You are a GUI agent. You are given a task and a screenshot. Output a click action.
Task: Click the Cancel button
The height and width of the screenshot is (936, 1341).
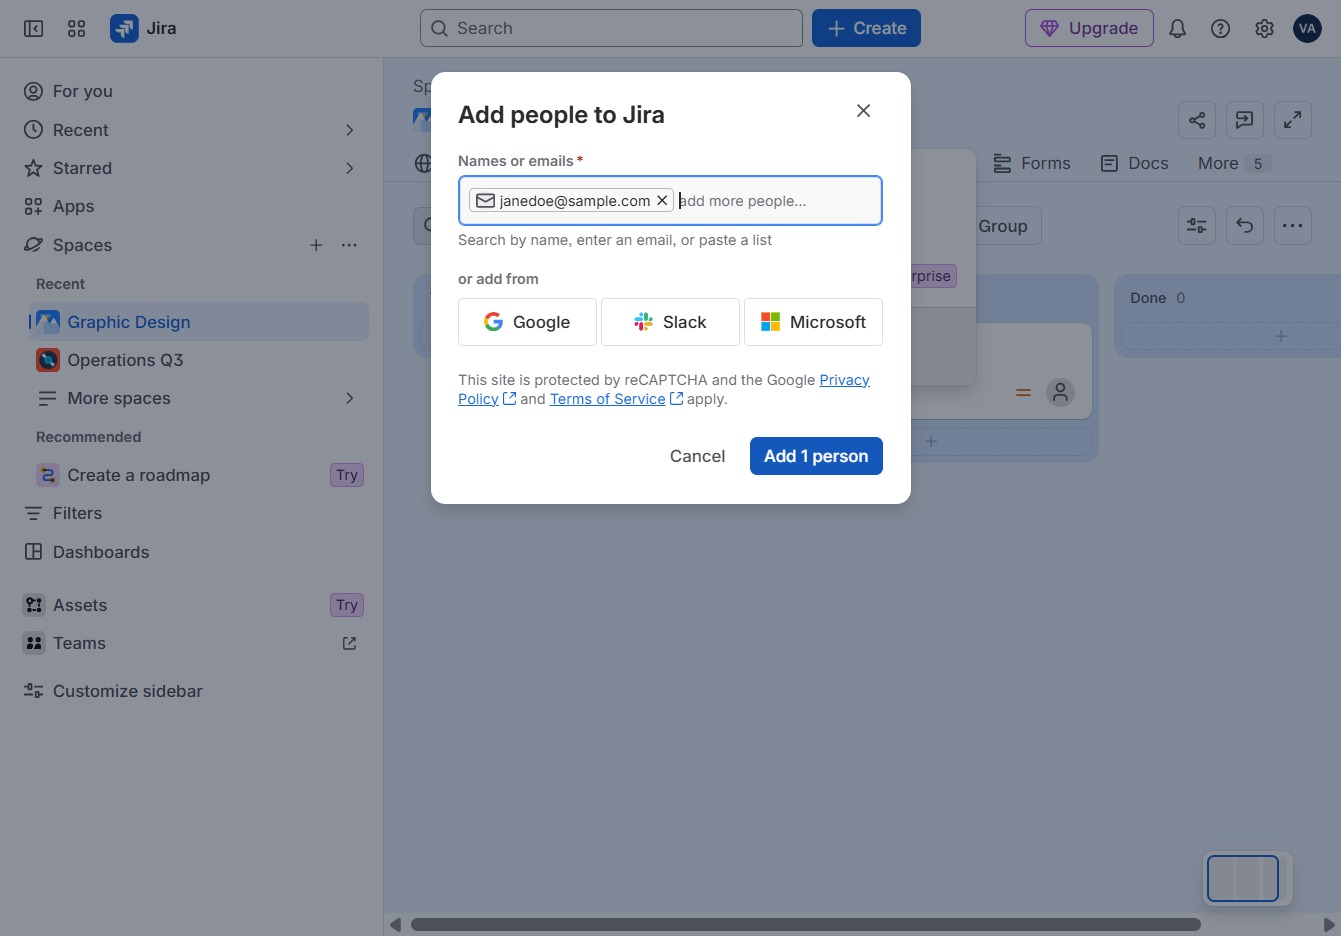pos(697,456)
